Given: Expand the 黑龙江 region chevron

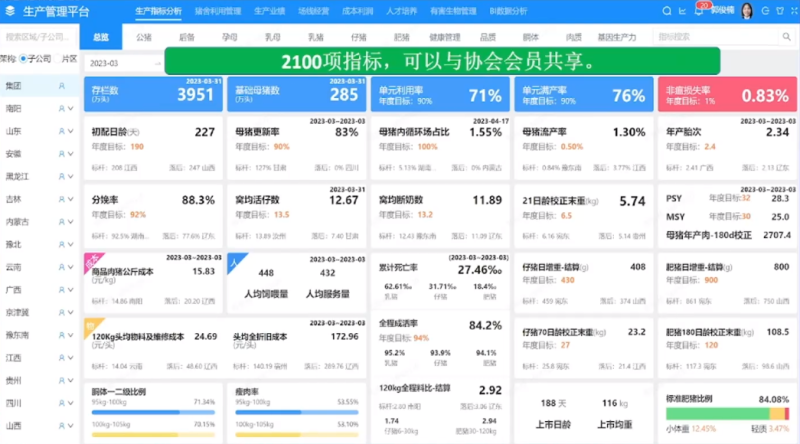Looking at the screenshot, I should (x=70, y=177).
